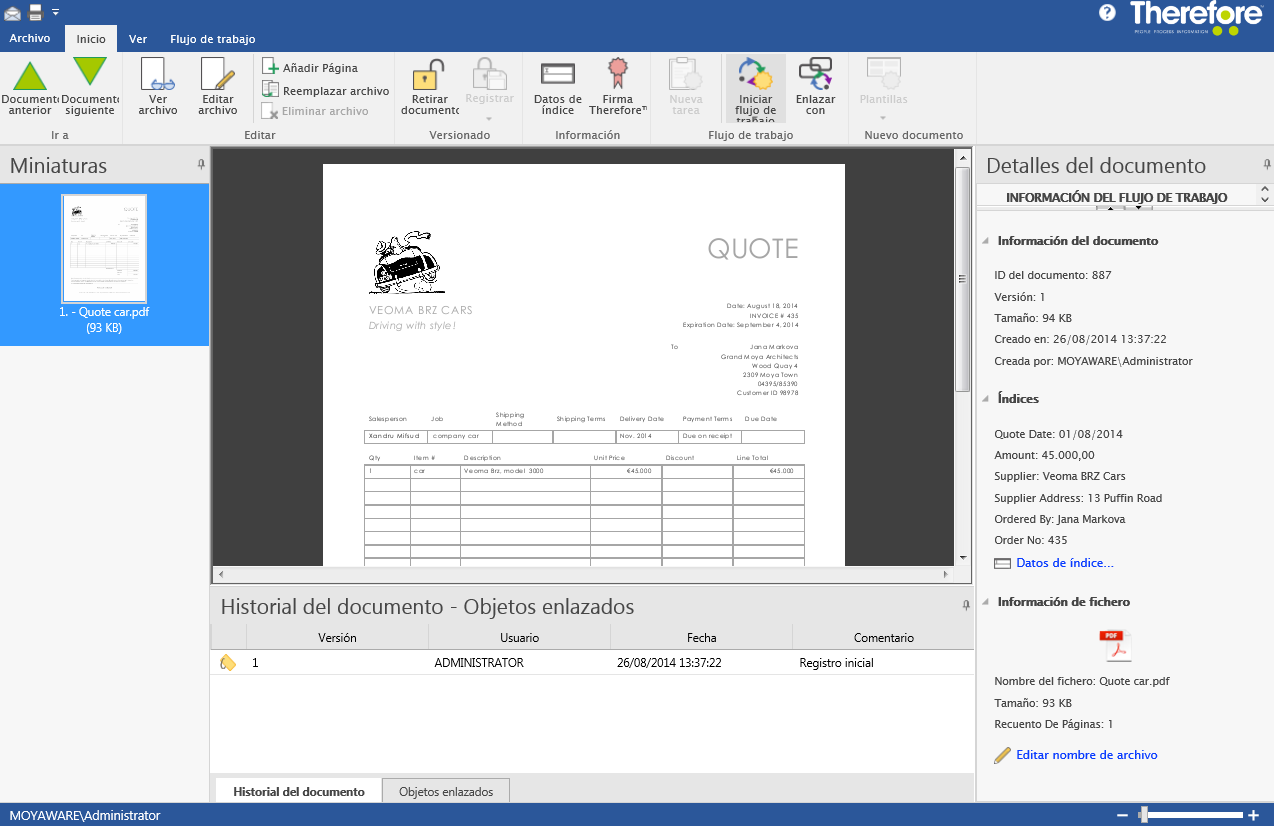Click the MOYAWARE\Administrator status bar text

point(85,815)
